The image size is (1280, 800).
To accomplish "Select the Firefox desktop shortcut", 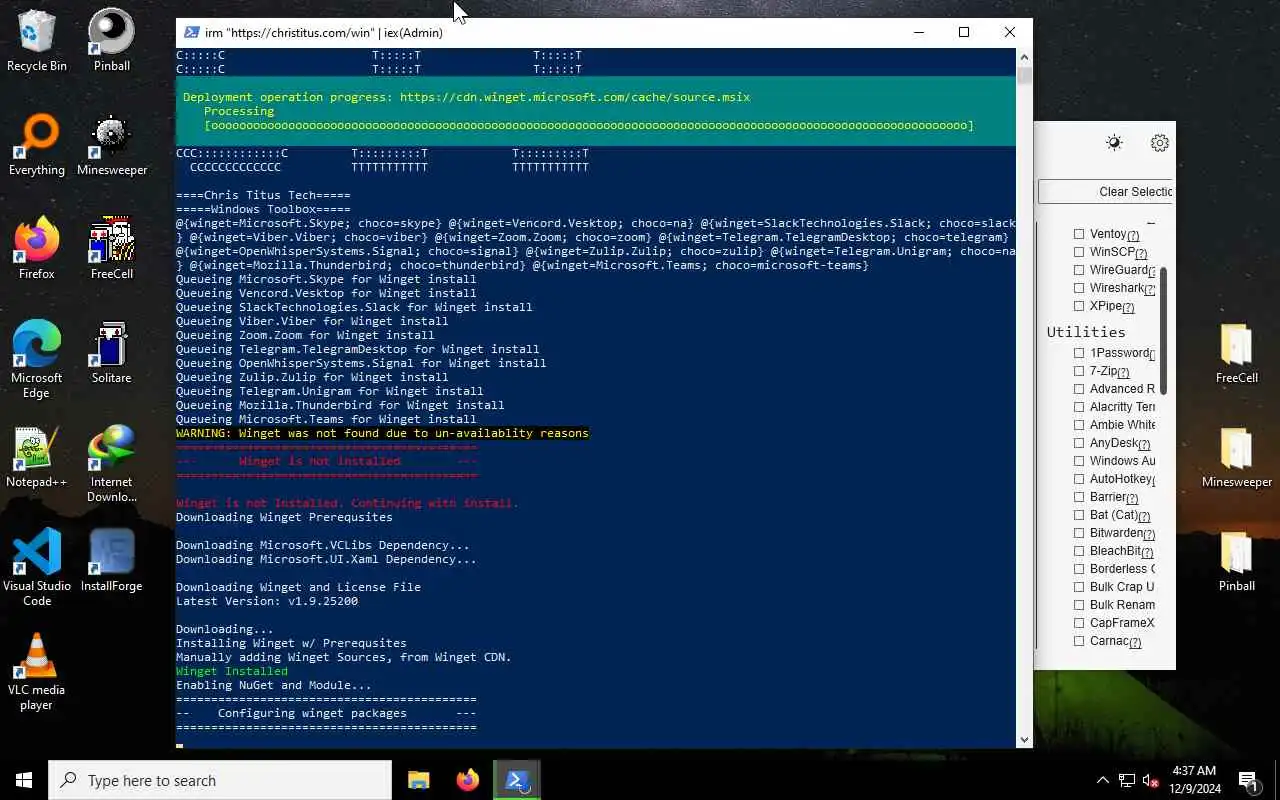I will 37,249.
